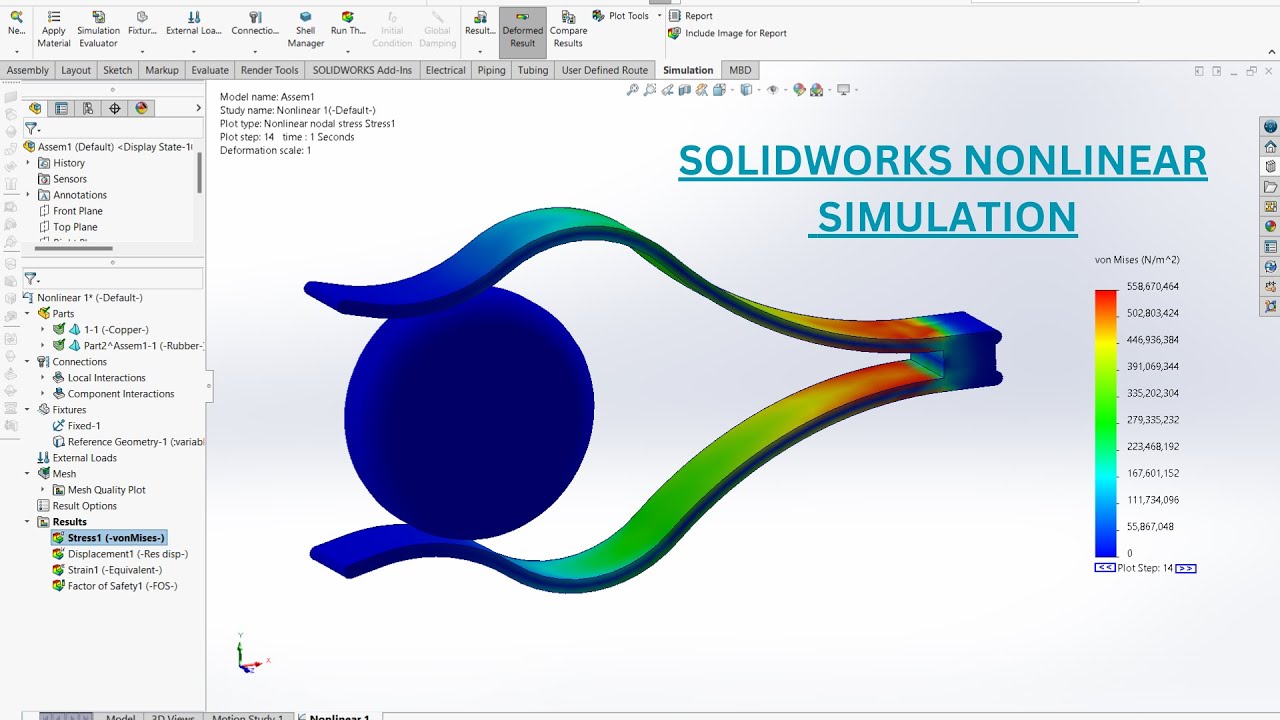1280x720 pixels.
Task: Open the DimXpertManager tab
Action: (115, 108)
